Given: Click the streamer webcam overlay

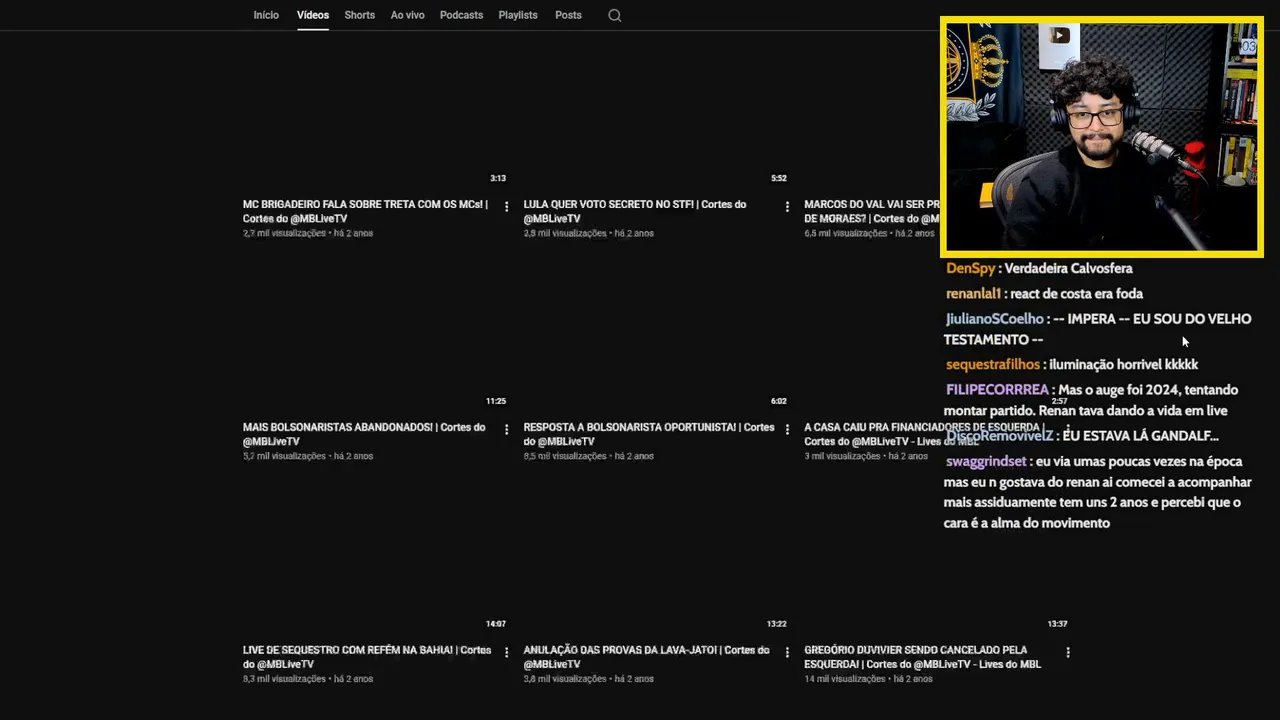Looking at the screenshot, I should tap(1102, 137).
